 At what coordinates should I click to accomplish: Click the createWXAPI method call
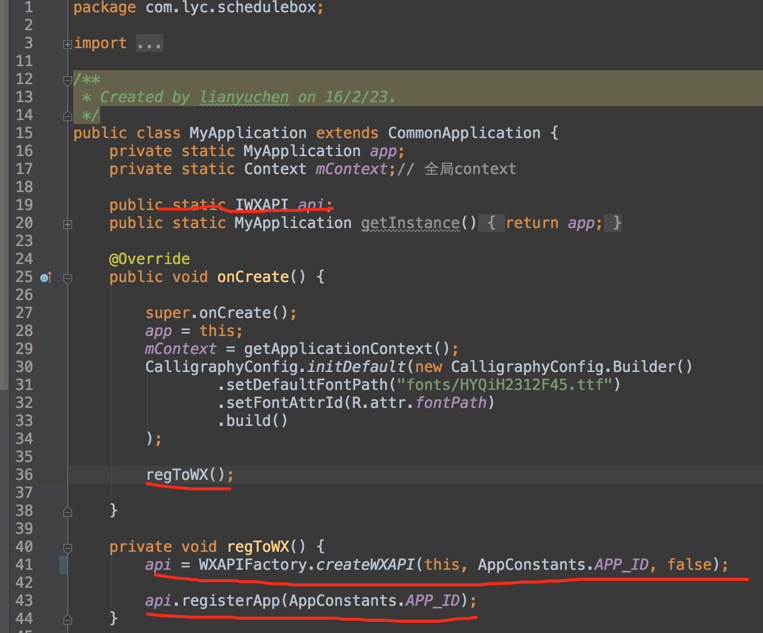coord(365,564)
